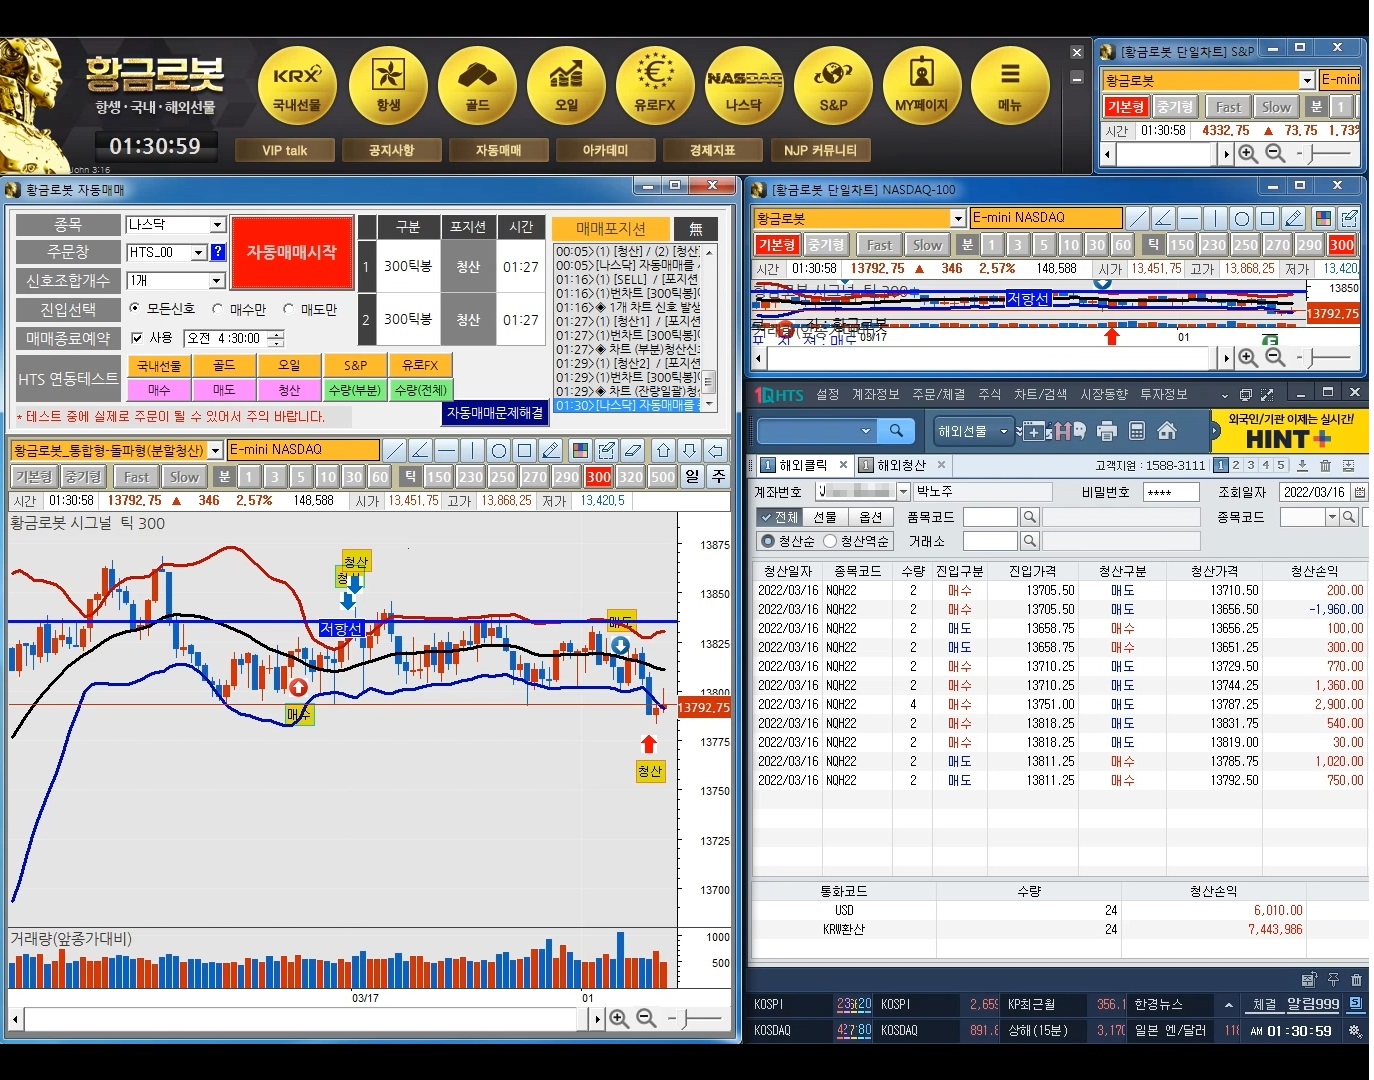Select pencil tool in main chart toolbar
The width and height of the screenshot is (1374, 1080).
(551, 450)
